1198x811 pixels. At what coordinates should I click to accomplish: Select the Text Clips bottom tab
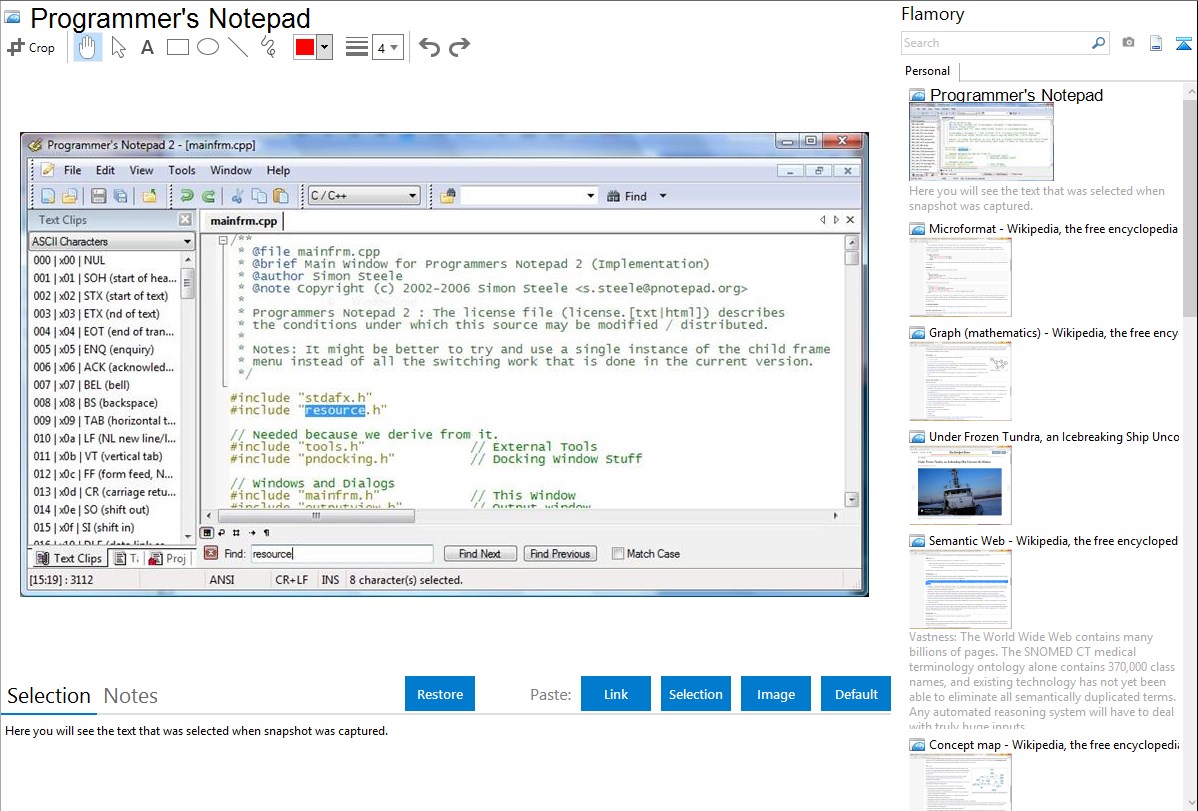pyautogui.click(x=69, y=558)
